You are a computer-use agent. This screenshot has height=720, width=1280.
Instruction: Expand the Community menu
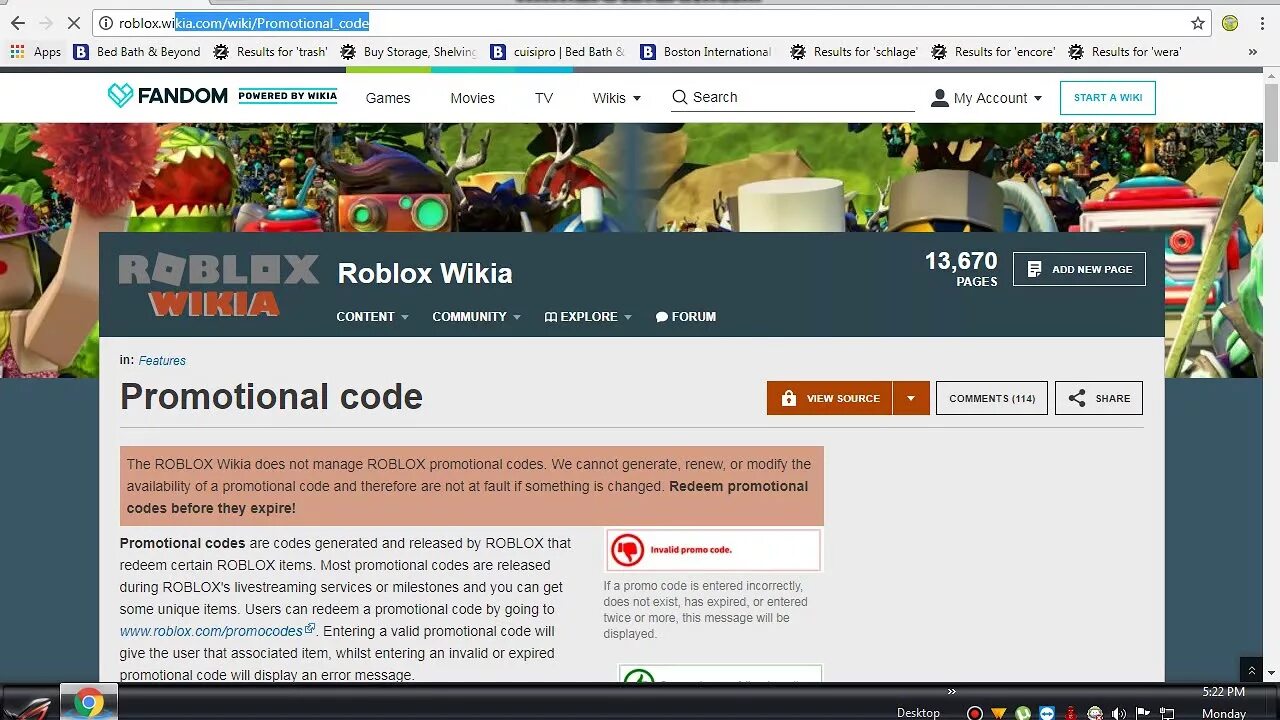point(476,317)
